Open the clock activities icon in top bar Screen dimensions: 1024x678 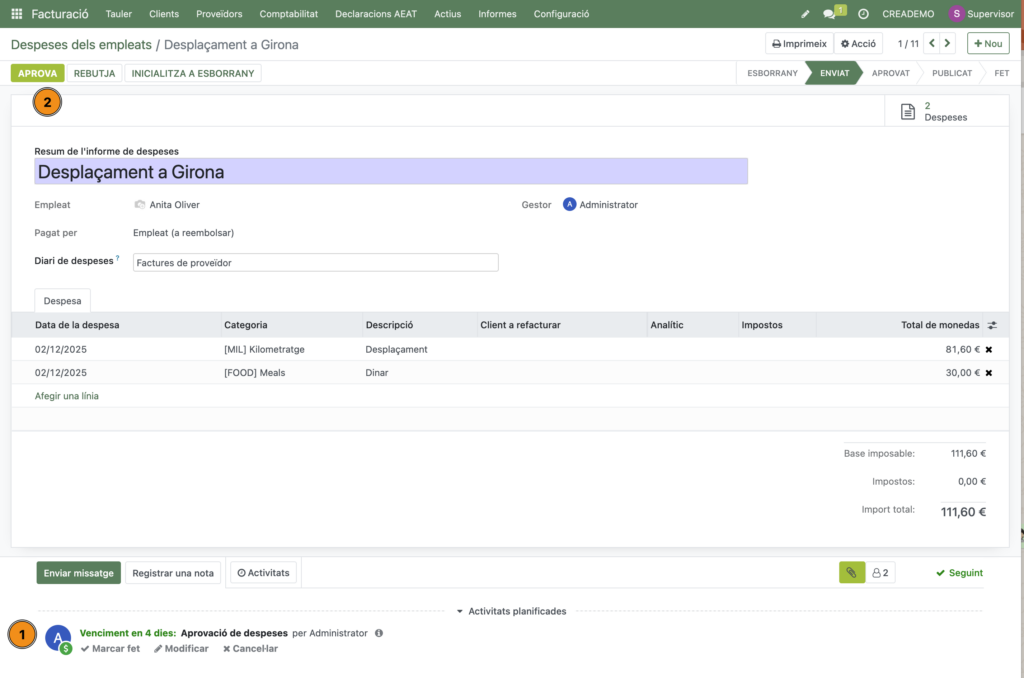pyautogui.click(x=863, y=14)
